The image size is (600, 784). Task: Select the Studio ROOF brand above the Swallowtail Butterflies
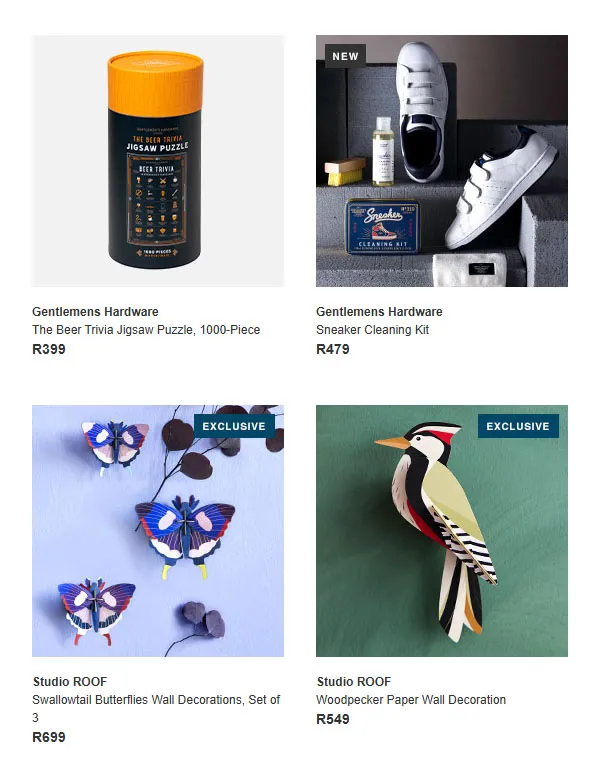tap(70, 682)
